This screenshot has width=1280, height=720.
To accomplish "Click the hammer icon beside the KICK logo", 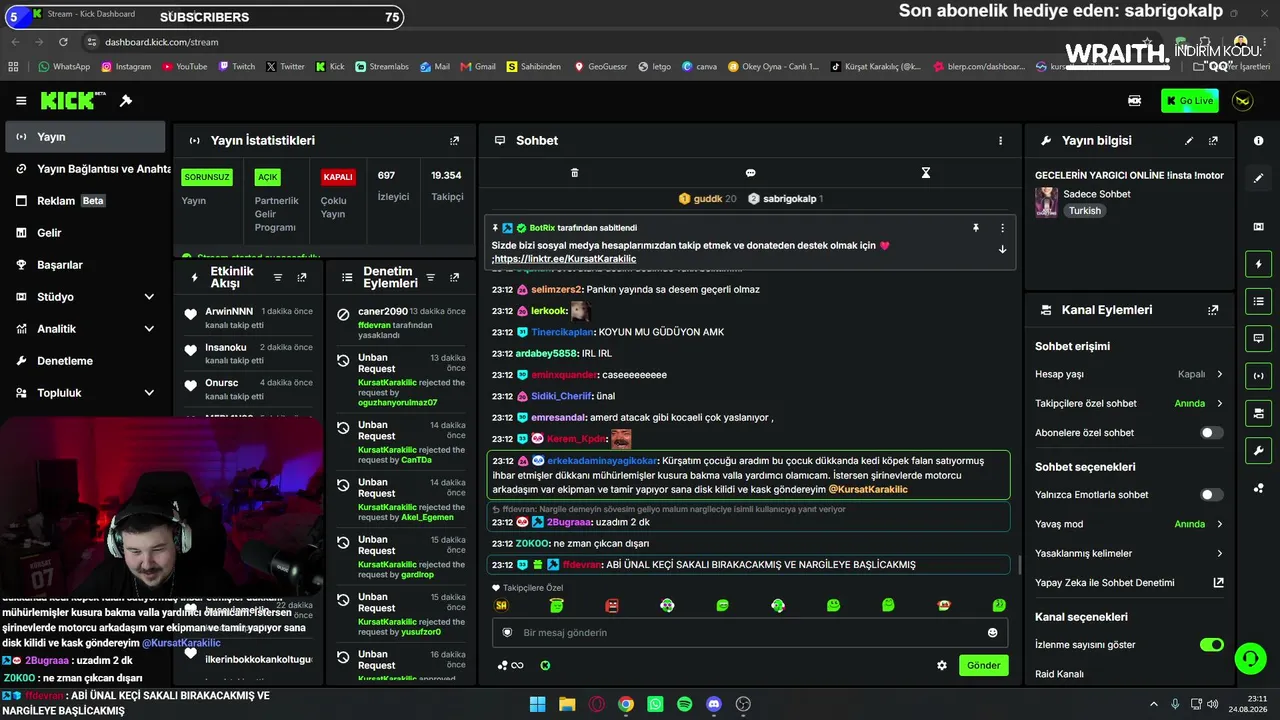I will click(126, 101).
